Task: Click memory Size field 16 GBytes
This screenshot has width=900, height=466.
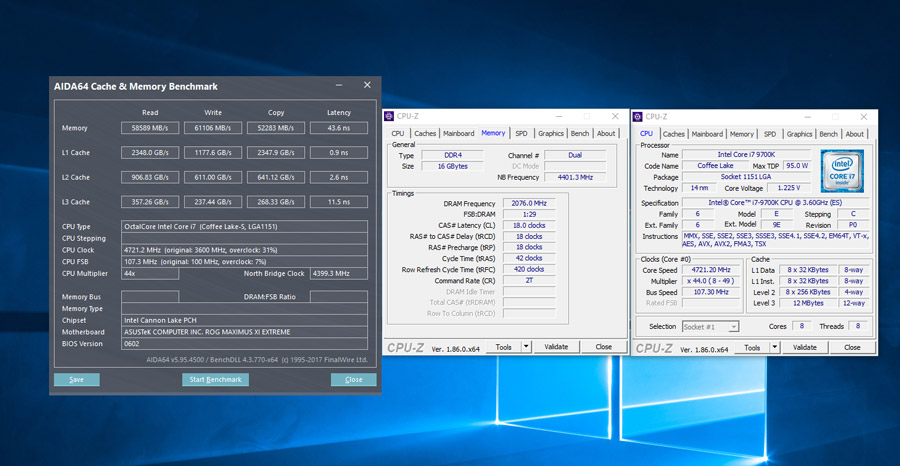Action: click(452, 166)
